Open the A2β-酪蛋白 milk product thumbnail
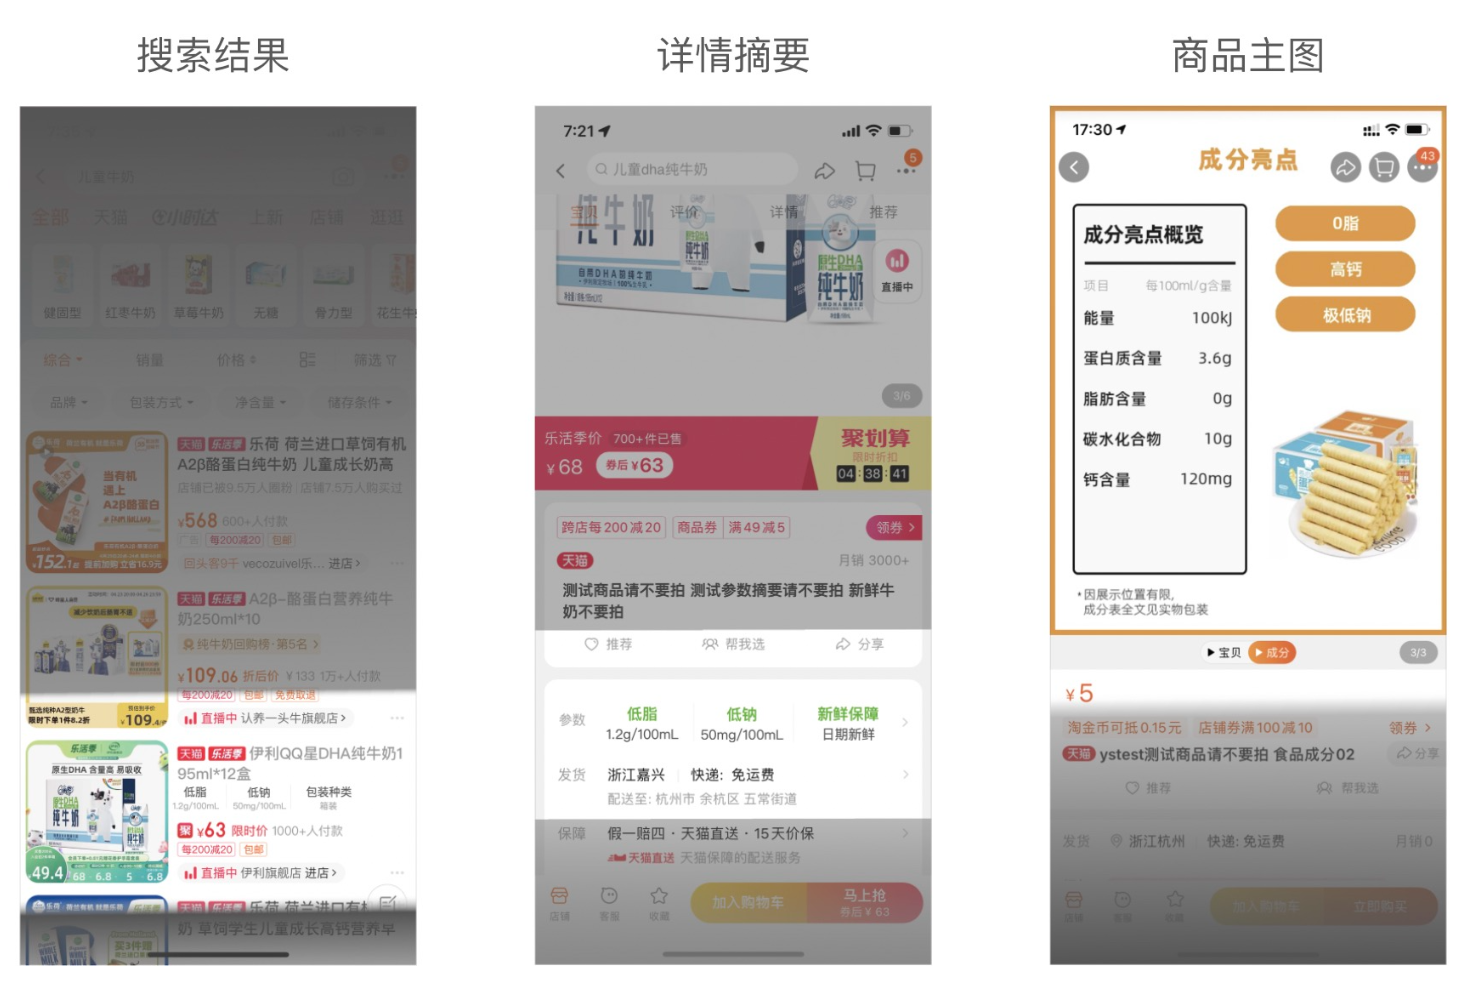The image size is (1471, 988). click(x=97, y=657)
